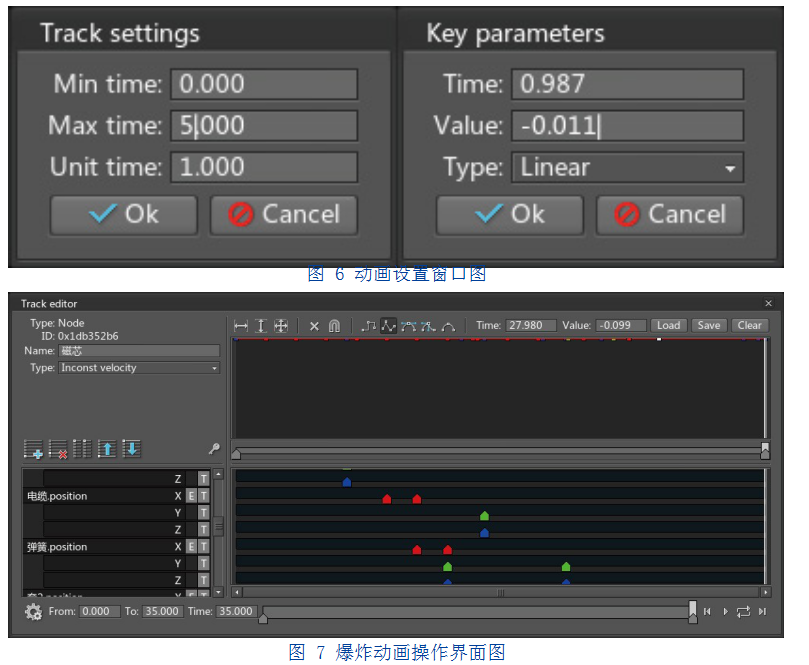Toggle T button on 弹簧.position Y row
The image size is (809, 665).
(x=204, y=563)
